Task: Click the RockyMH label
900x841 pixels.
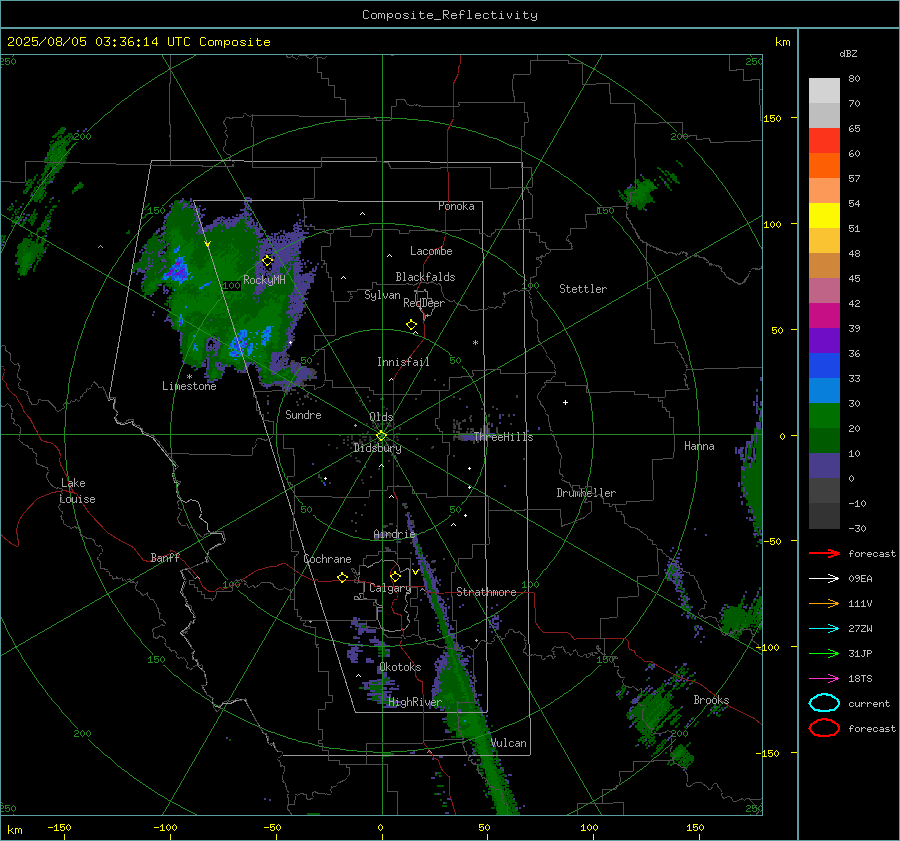Action: click(x=264, y=280)
